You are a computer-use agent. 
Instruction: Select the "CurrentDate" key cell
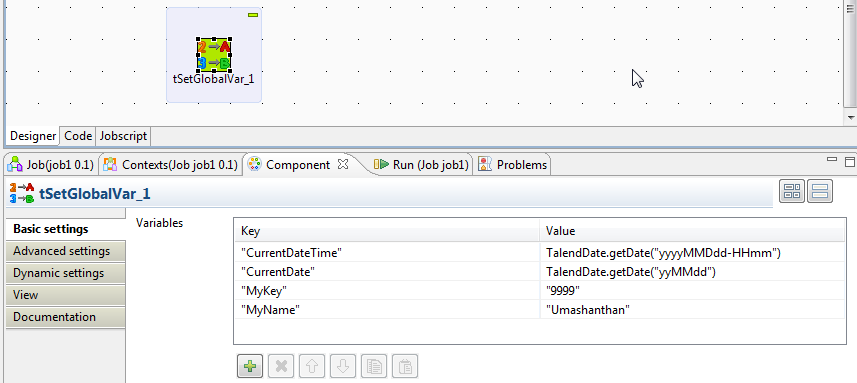pyautogui.click(x=387, y=272)
